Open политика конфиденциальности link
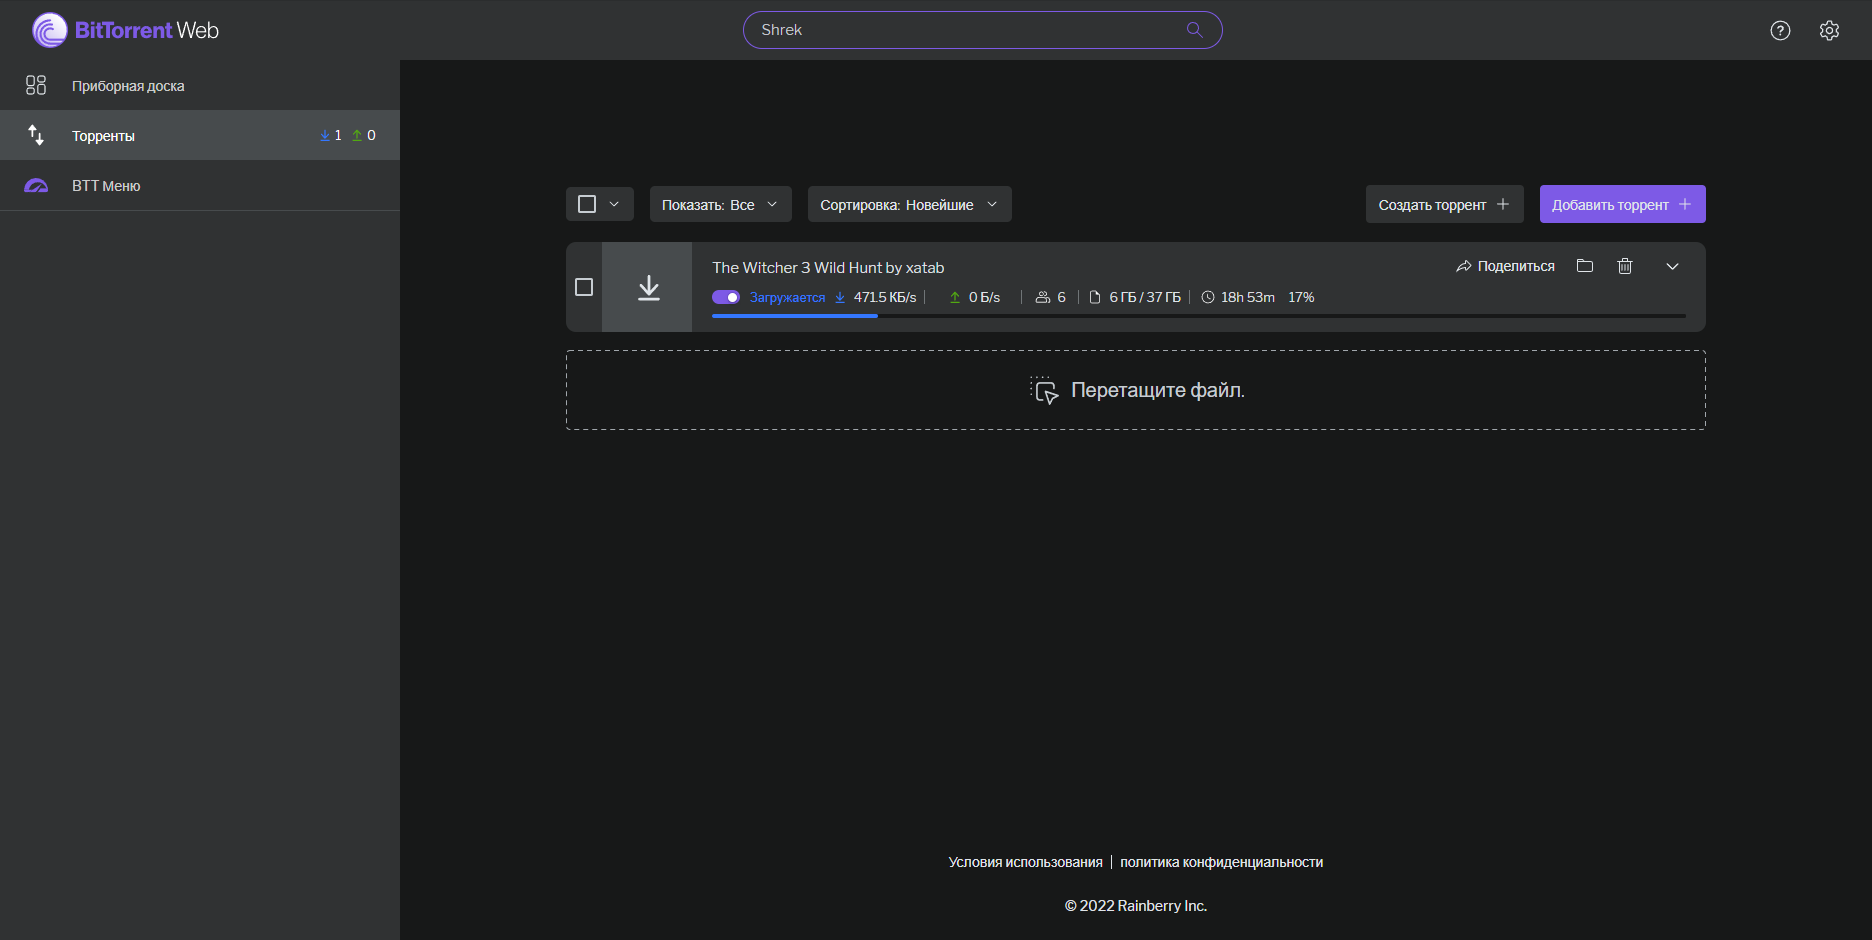Image resolution: width=1872 pixels, height=940 pixels. [x=1221, y=862]
